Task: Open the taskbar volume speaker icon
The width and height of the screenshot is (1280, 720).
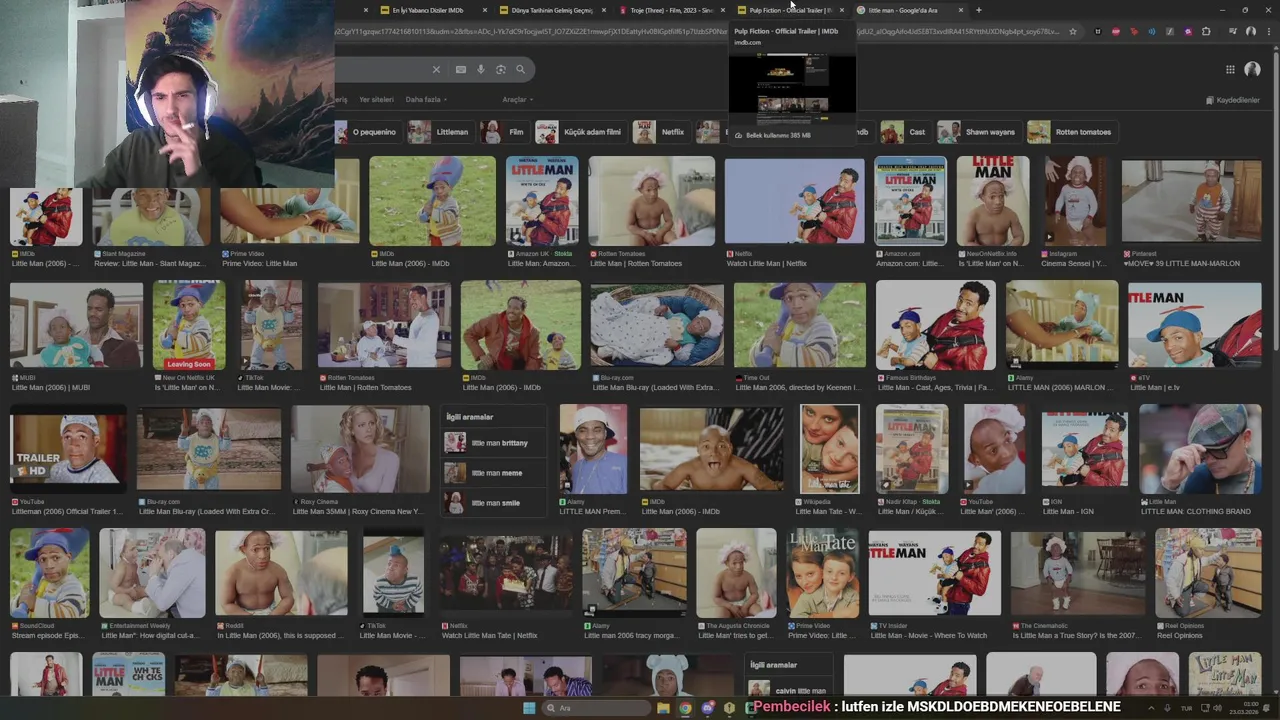Action: click(x=1217, y=708)
